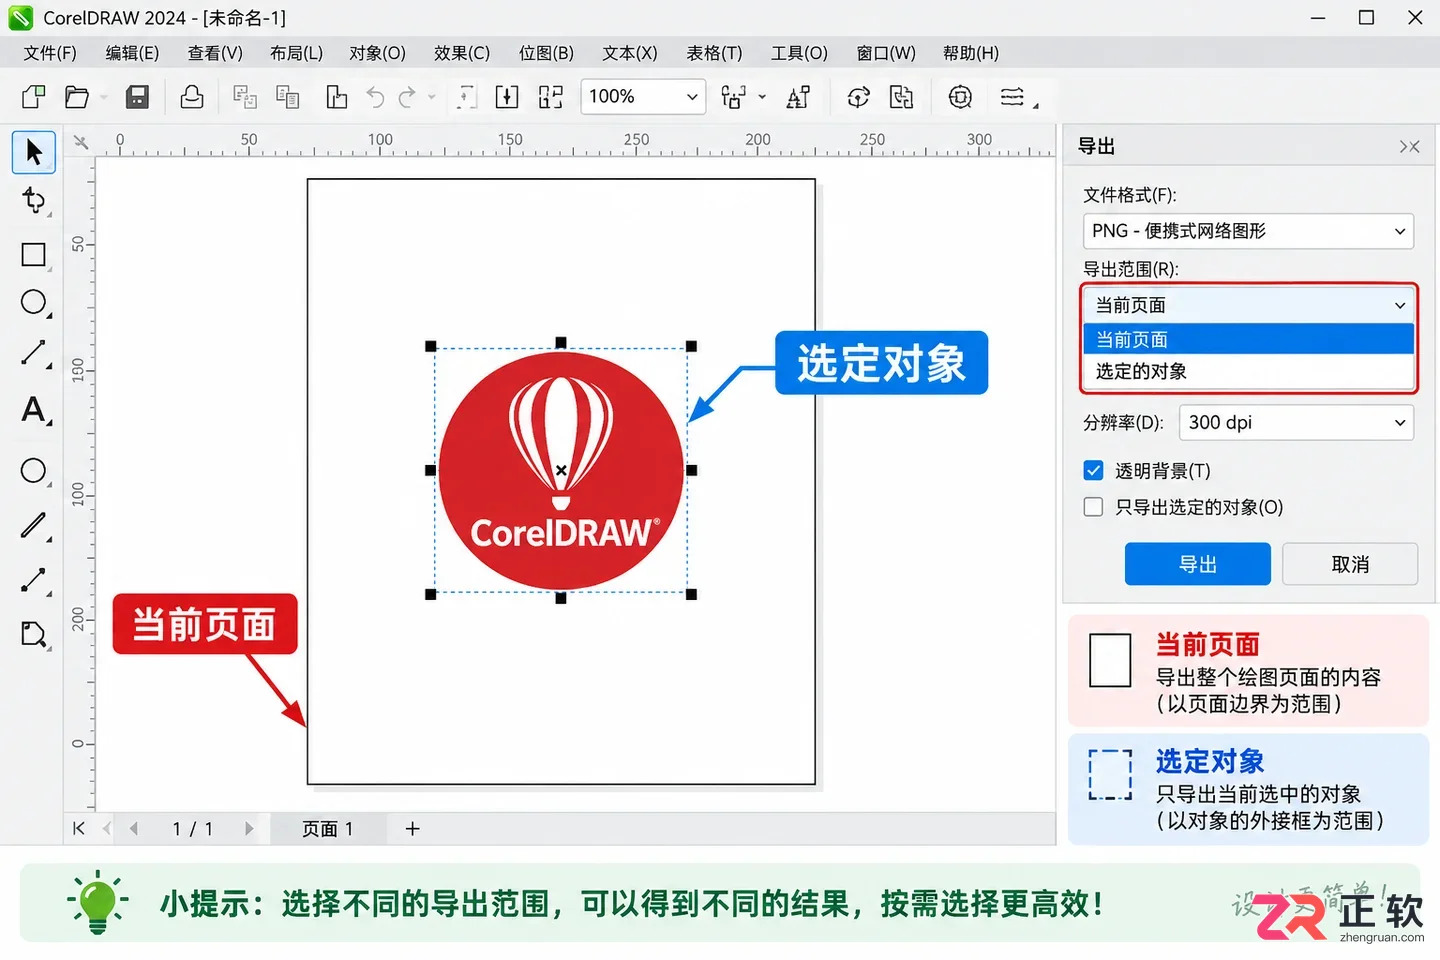The width and height of the screenshot is (1440, 960).
Task: Open the 文件(F) menu
Action: pyautogui.click(x=50, y=53)
